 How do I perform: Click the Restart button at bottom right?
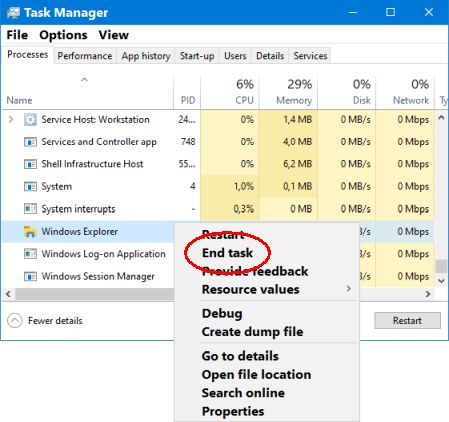407,321
